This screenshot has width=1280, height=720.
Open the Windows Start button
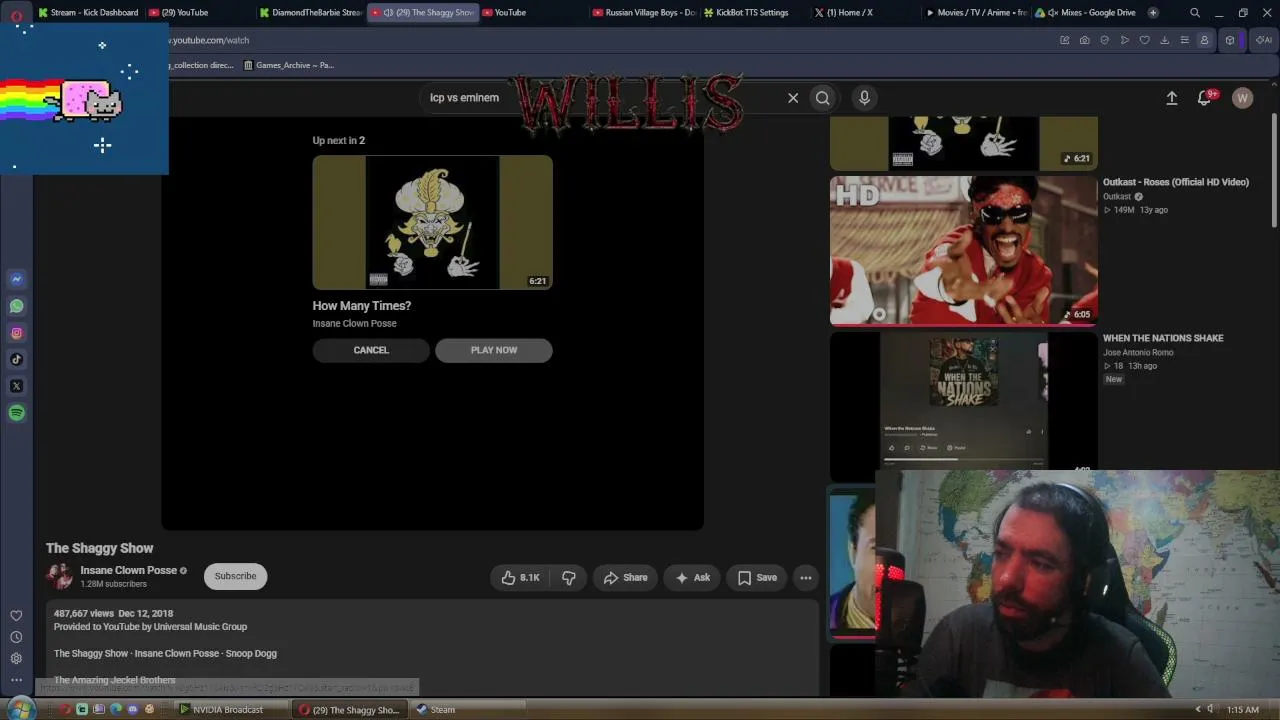[19, 709]
